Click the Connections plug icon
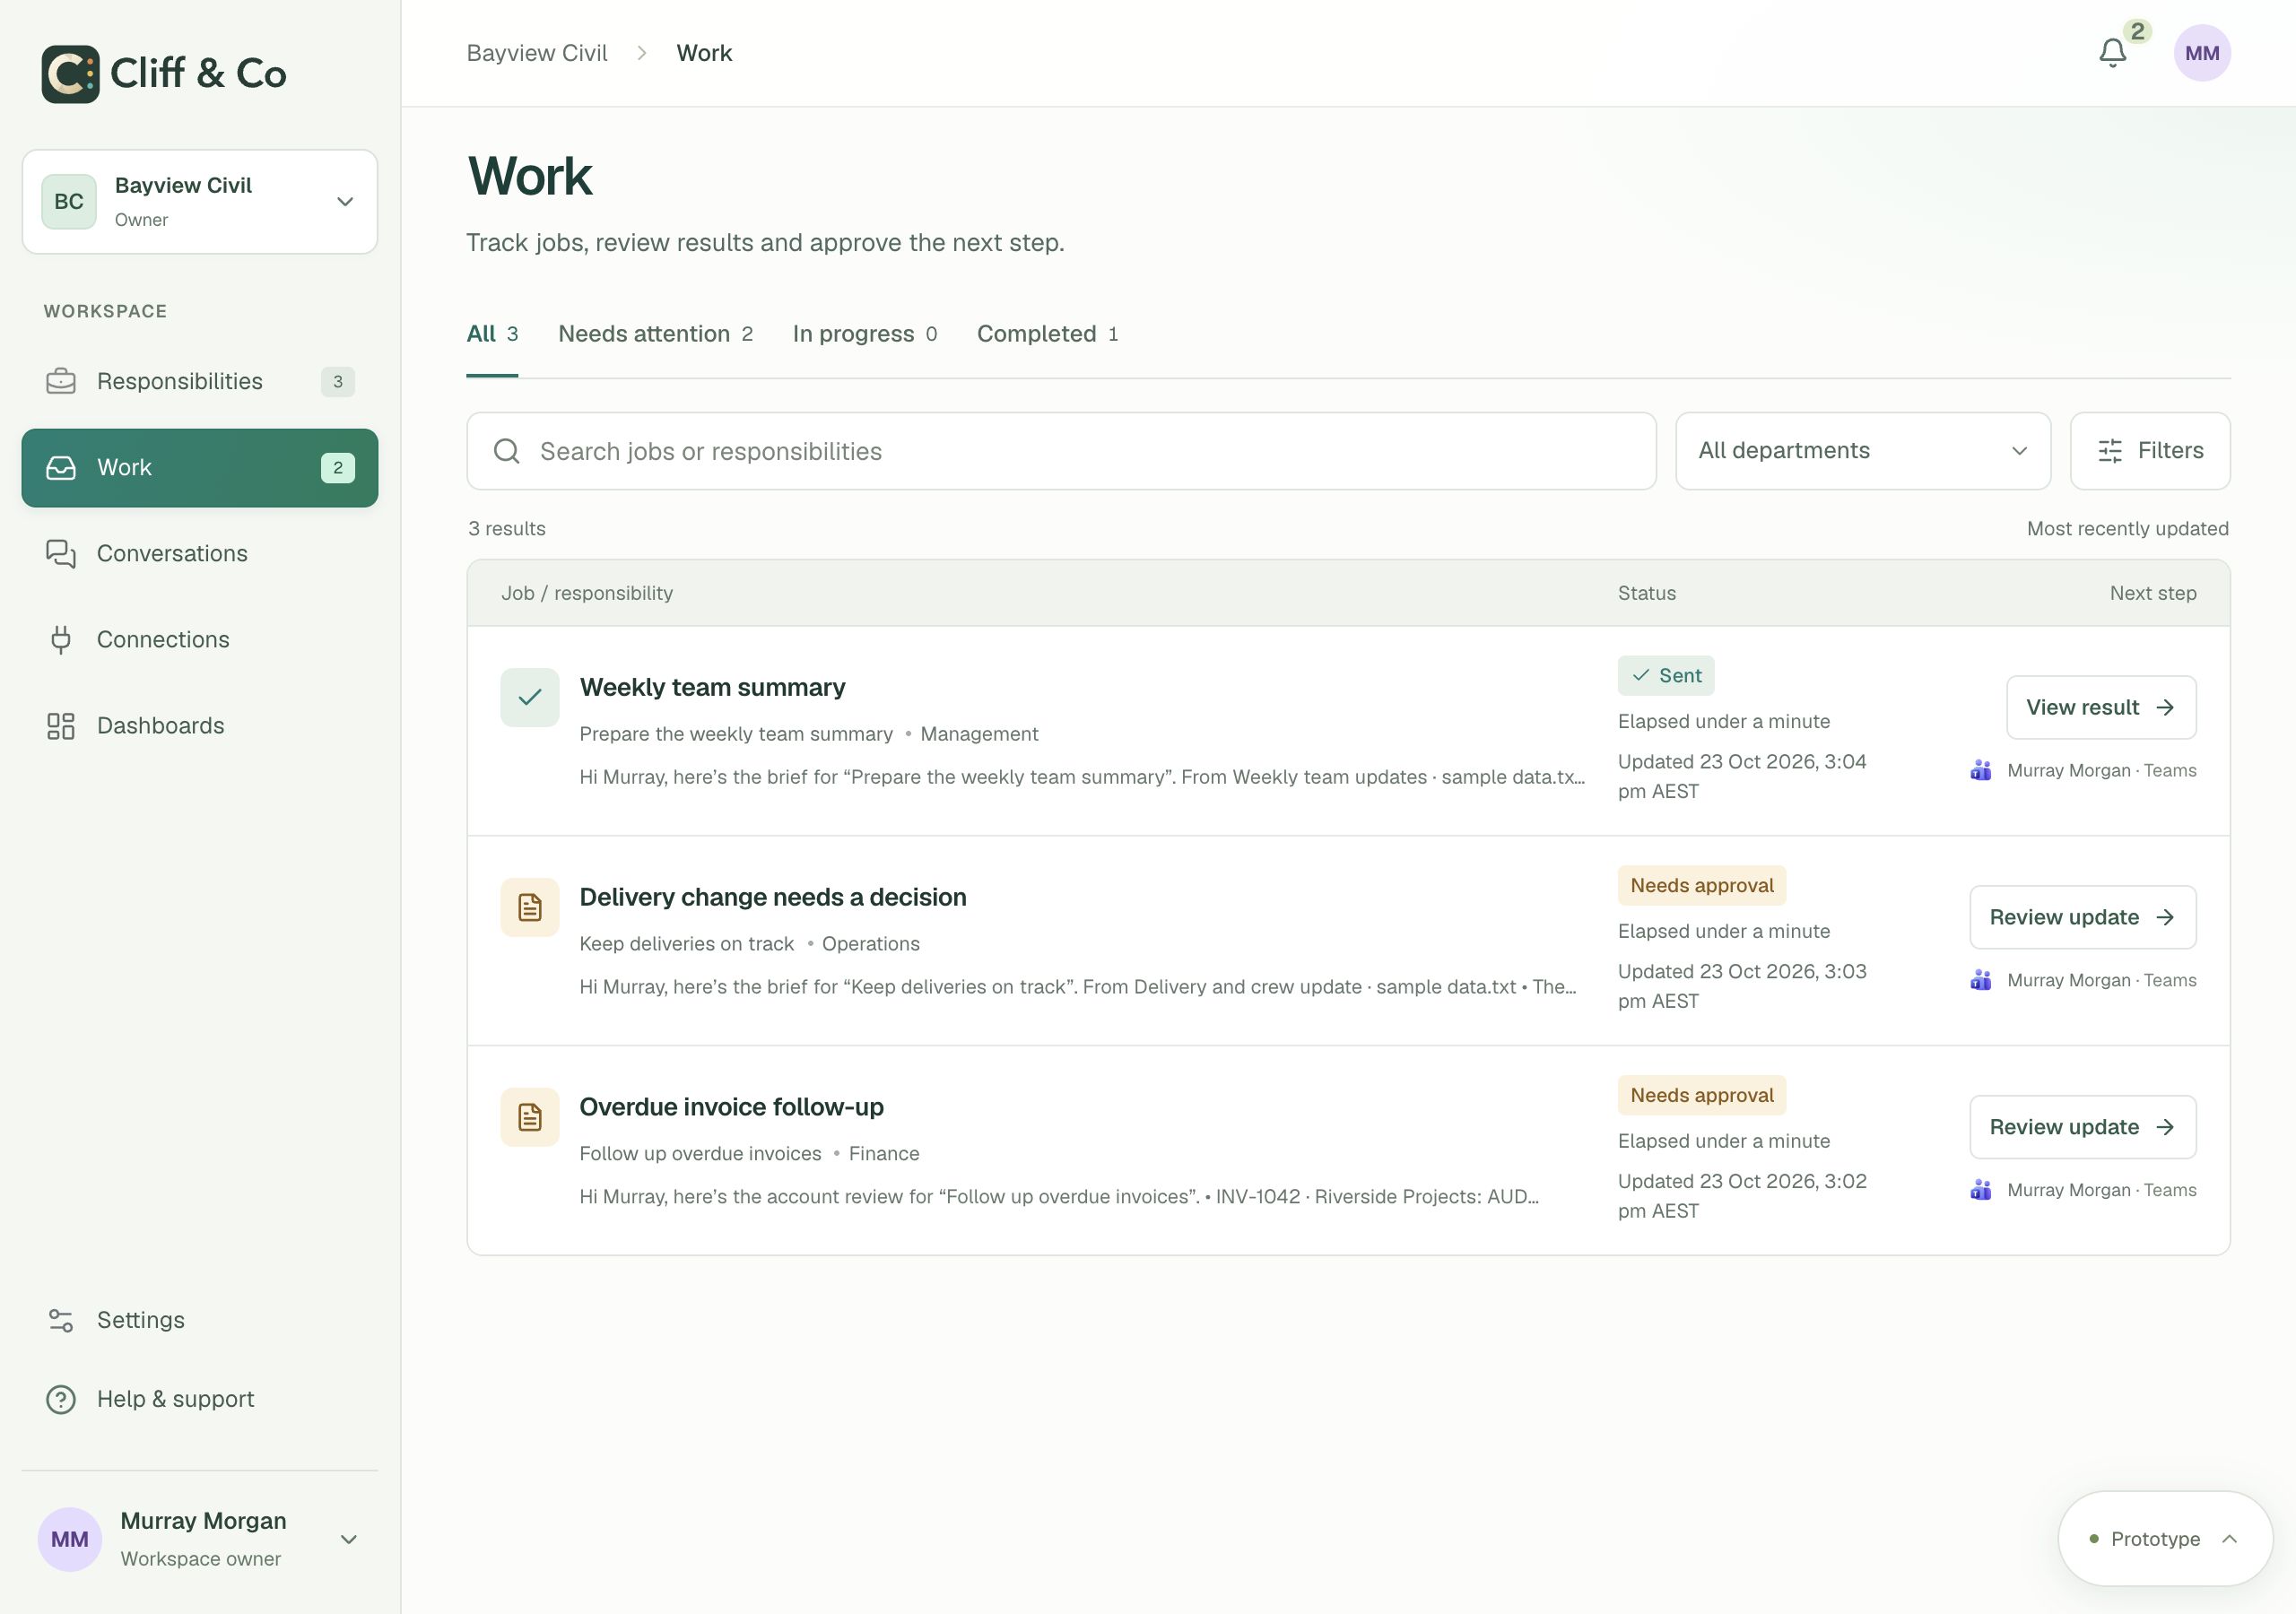 coord(61,639)
